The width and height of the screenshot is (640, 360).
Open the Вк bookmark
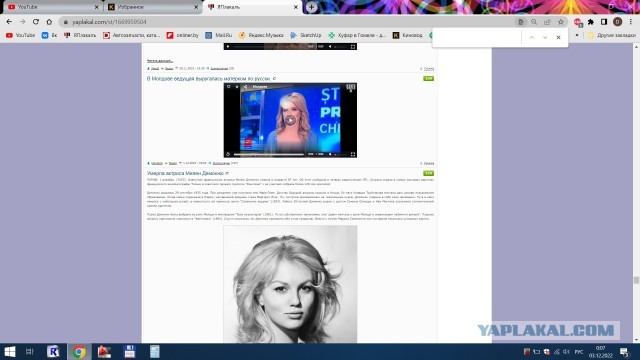click(49, 36)
